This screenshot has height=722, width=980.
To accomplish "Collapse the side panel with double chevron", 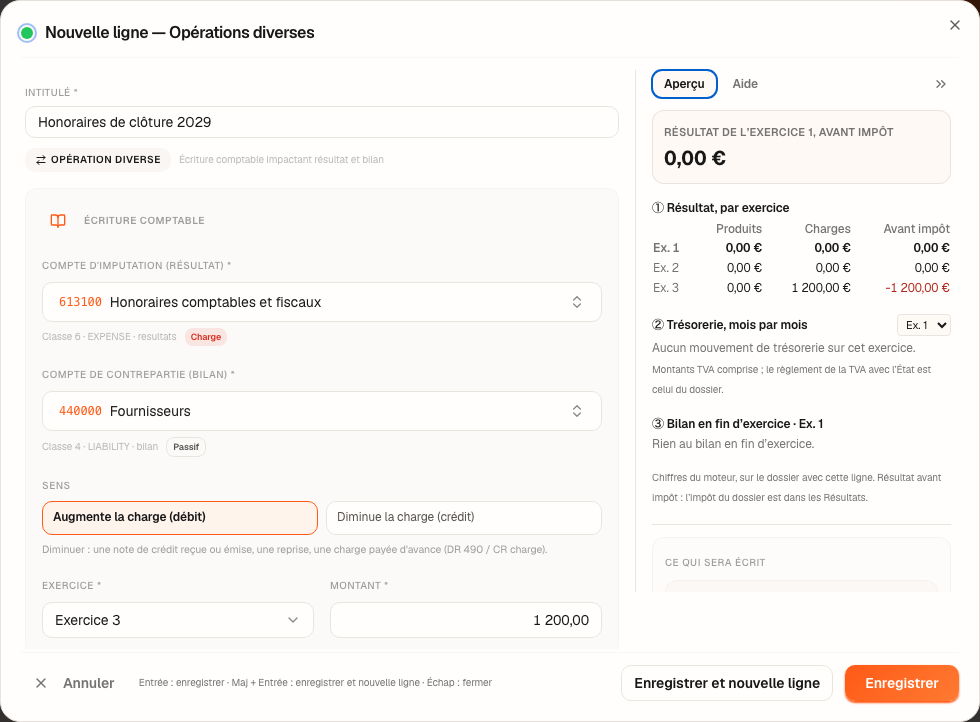I will click(x=940, y=84).
